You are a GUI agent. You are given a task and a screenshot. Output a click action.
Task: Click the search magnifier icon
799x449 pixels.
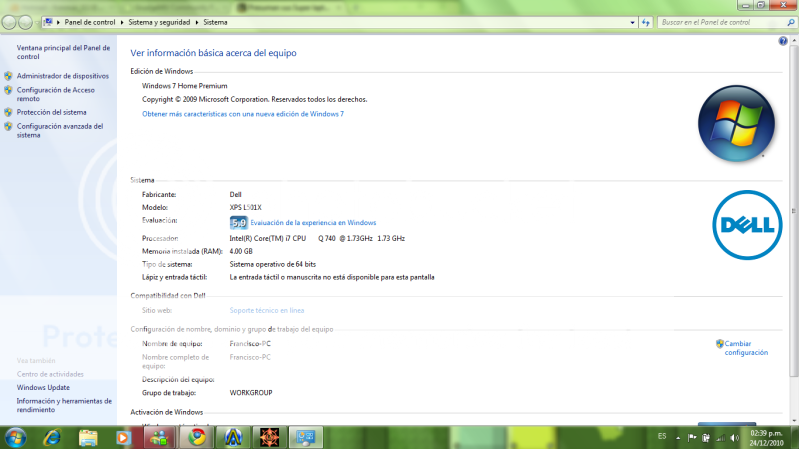[x=791, y=22]
